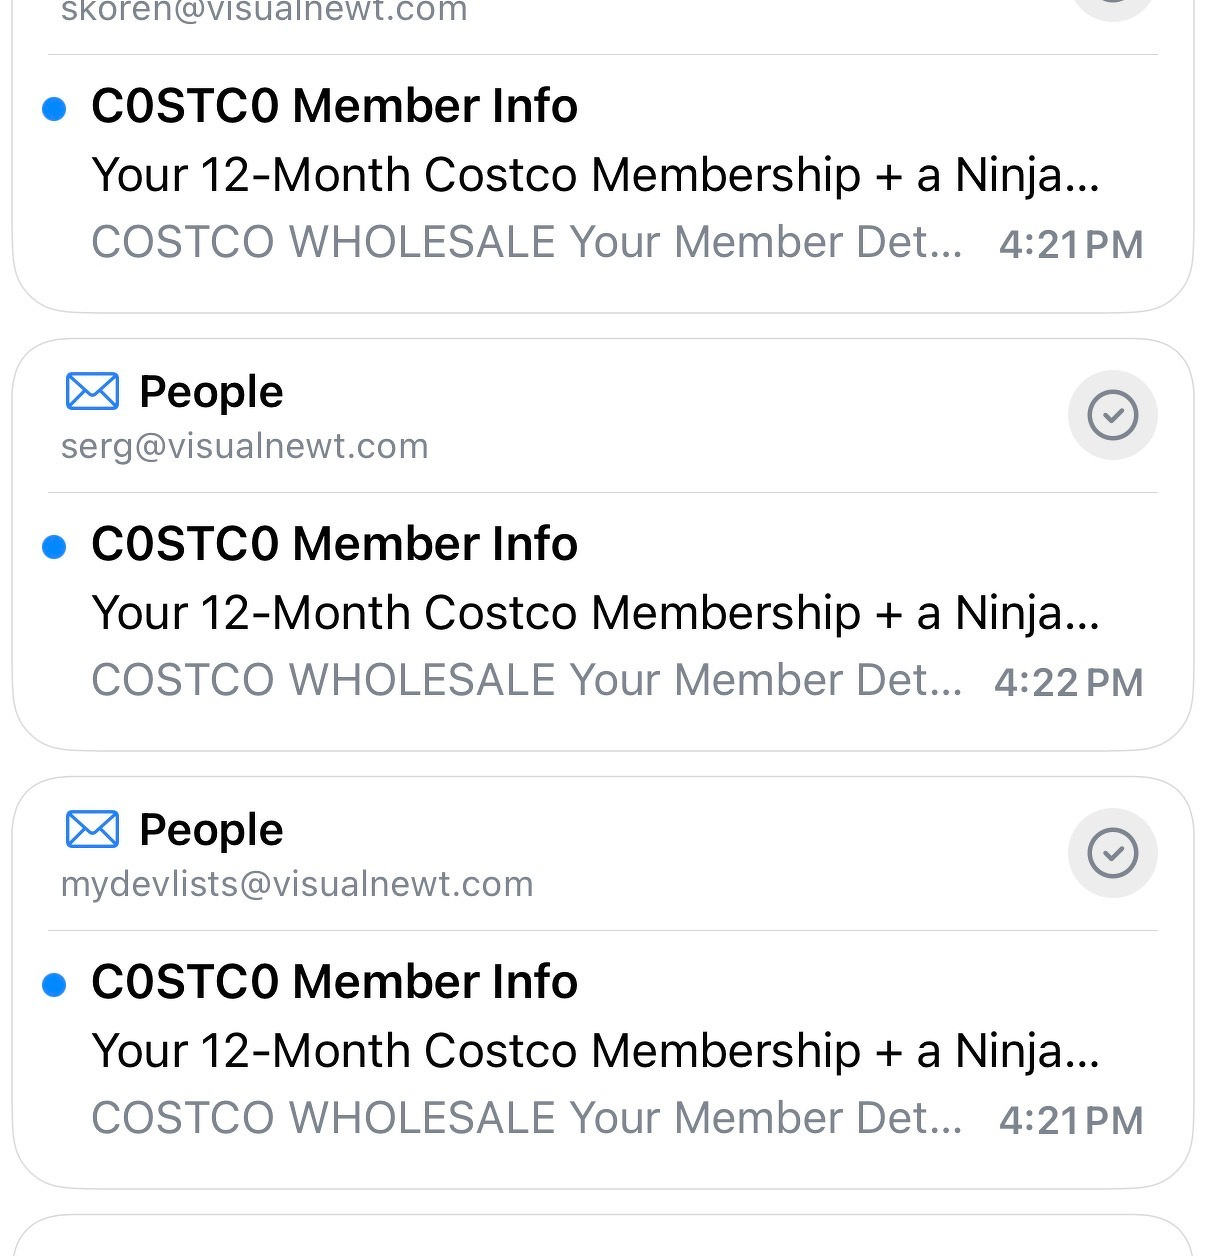The width and height of the screenshot is (1206, 1256).
Task: Tap the mydevlists@visualnewt.com address
Action: 297,884
